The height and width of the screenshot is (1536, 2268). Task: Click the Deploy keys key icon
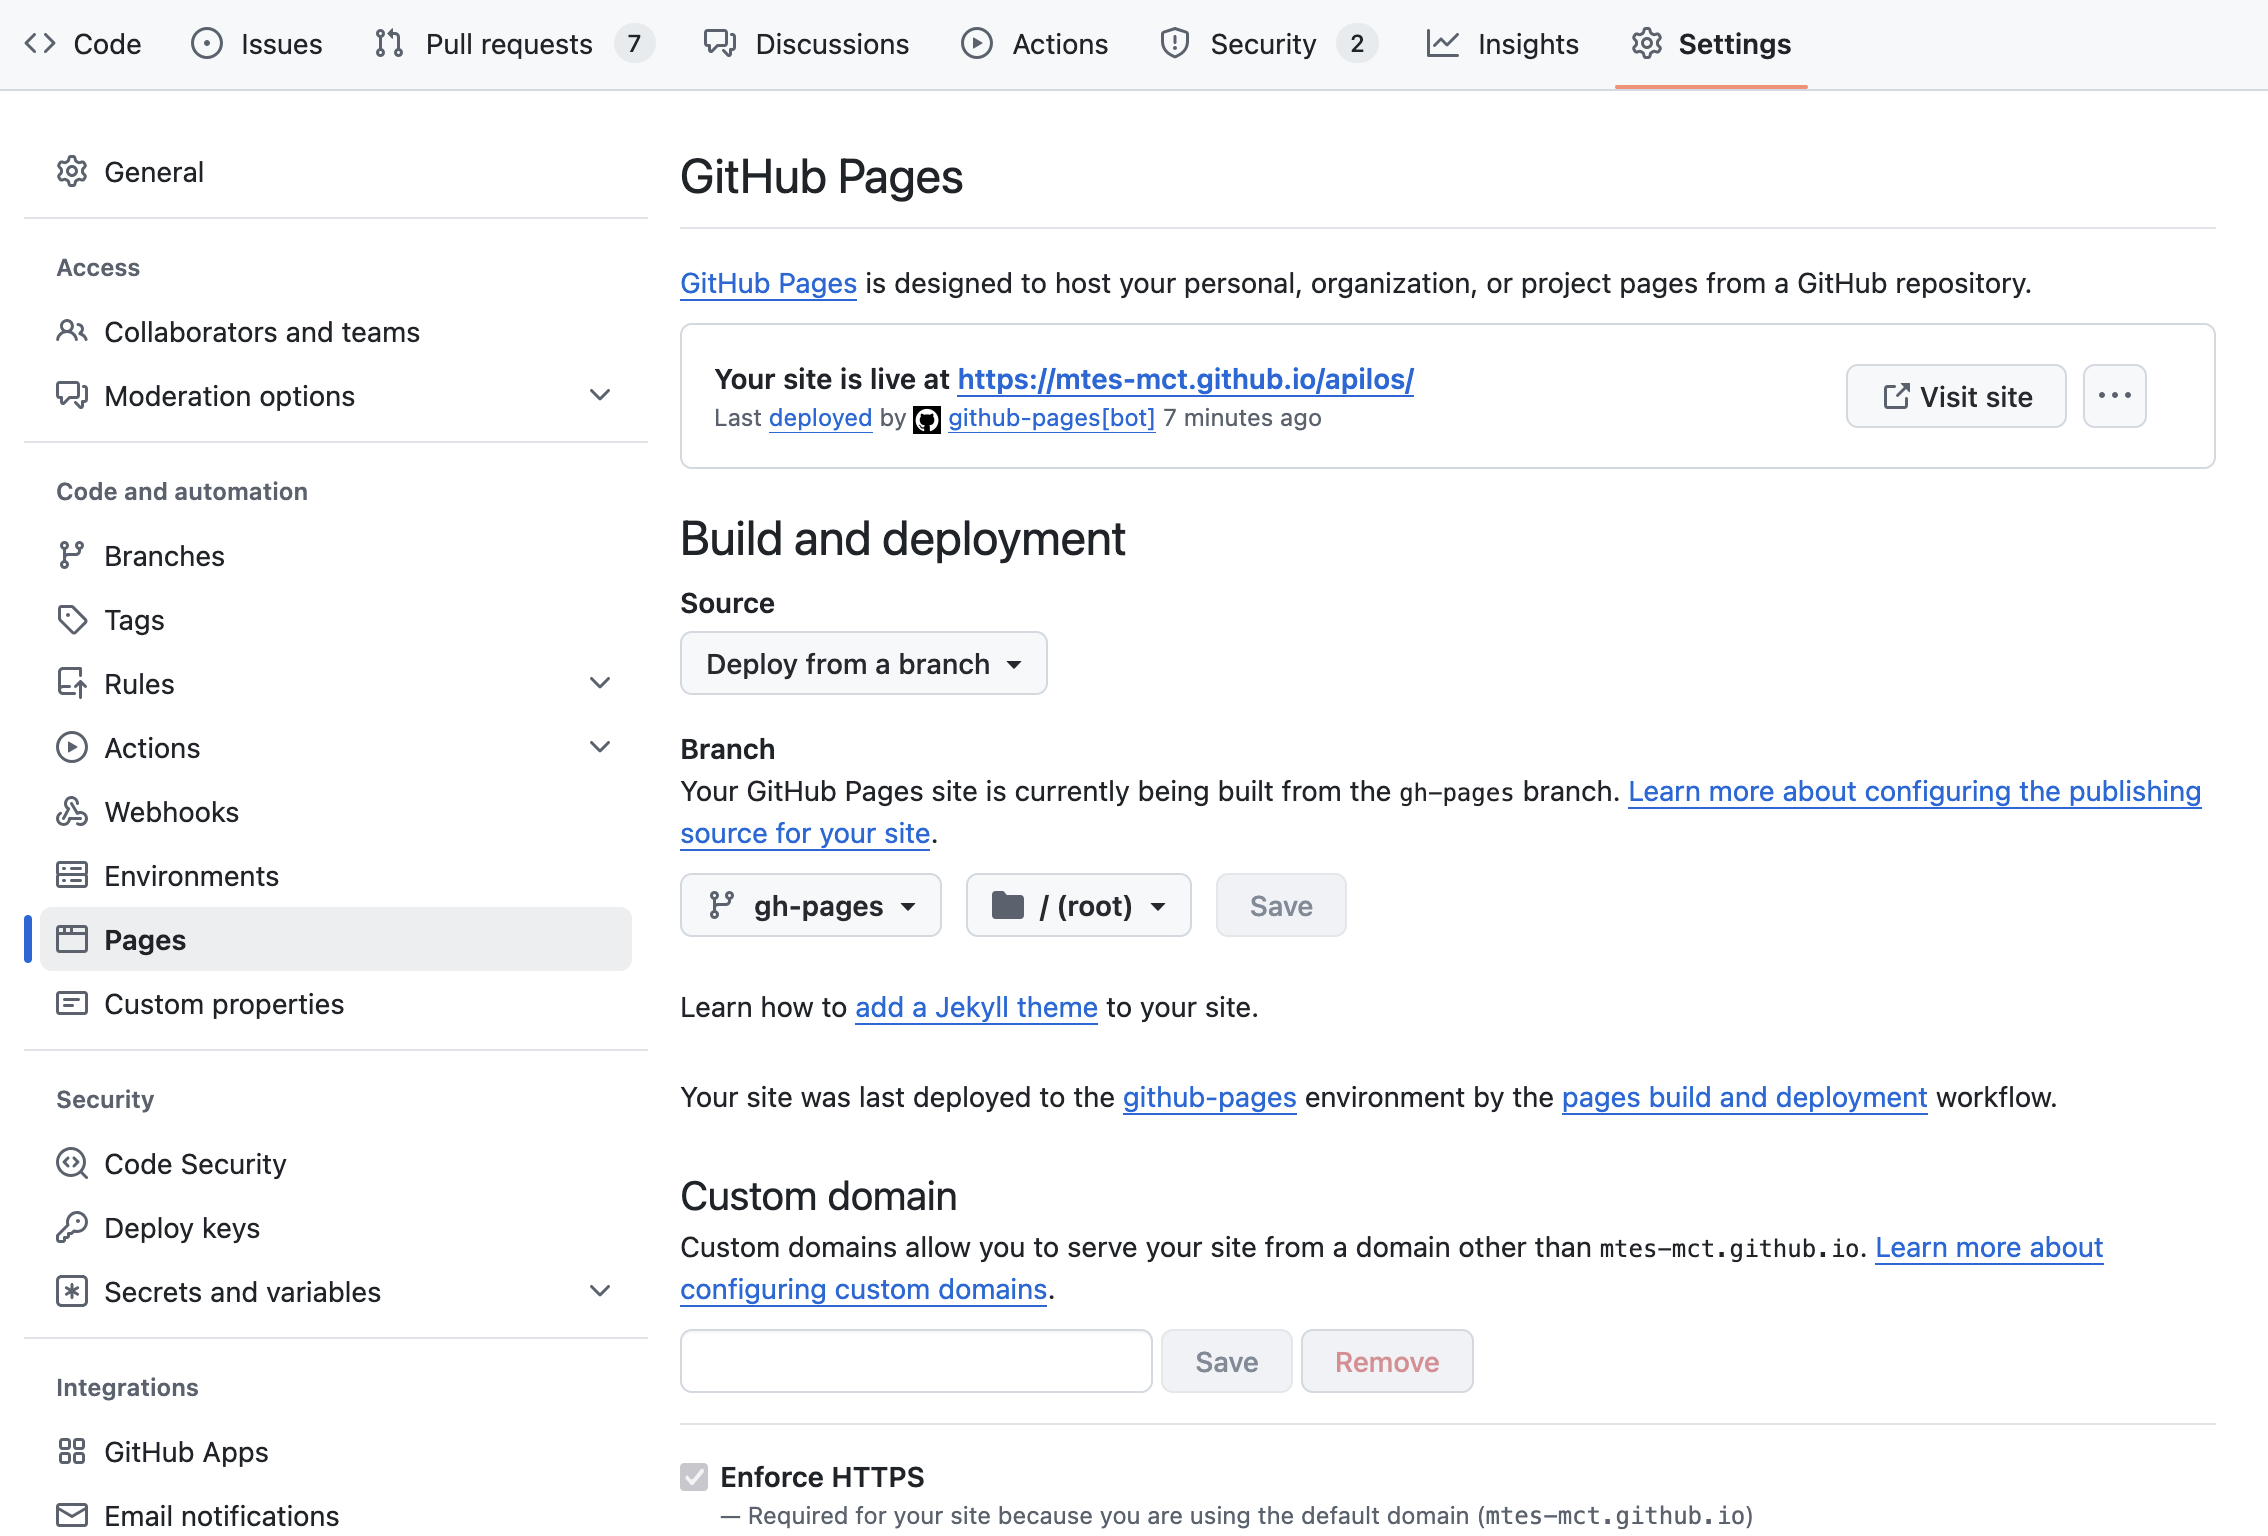point(72,1228)
